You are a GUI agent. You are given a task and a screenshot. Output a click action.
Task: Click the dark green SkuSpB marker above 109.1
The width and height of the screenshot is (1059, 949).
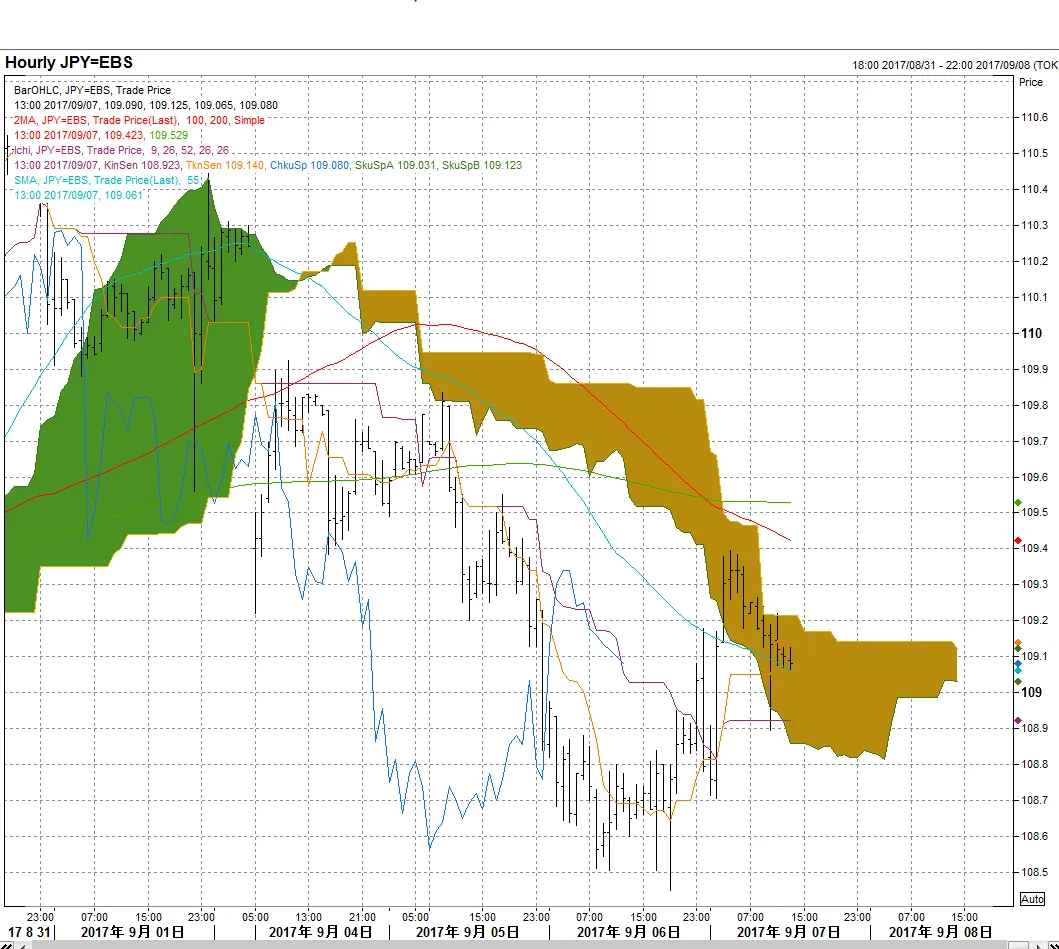tap(1018, 649)
